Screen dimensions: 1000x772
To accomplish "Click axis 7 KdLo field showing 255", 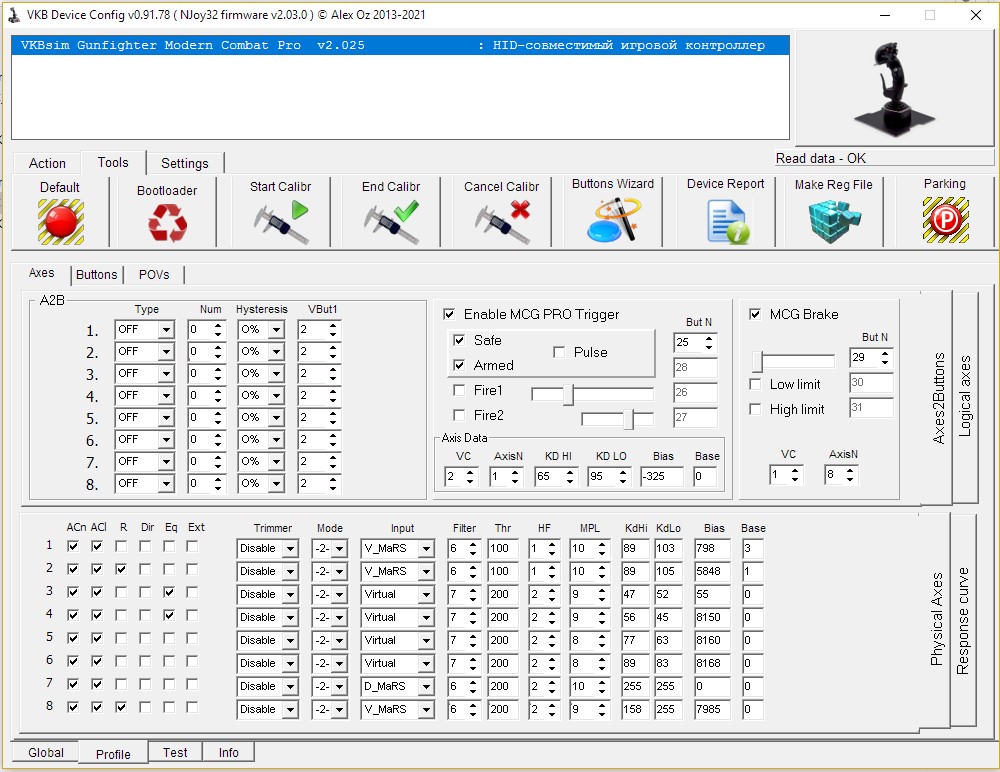I will point(668,687).
